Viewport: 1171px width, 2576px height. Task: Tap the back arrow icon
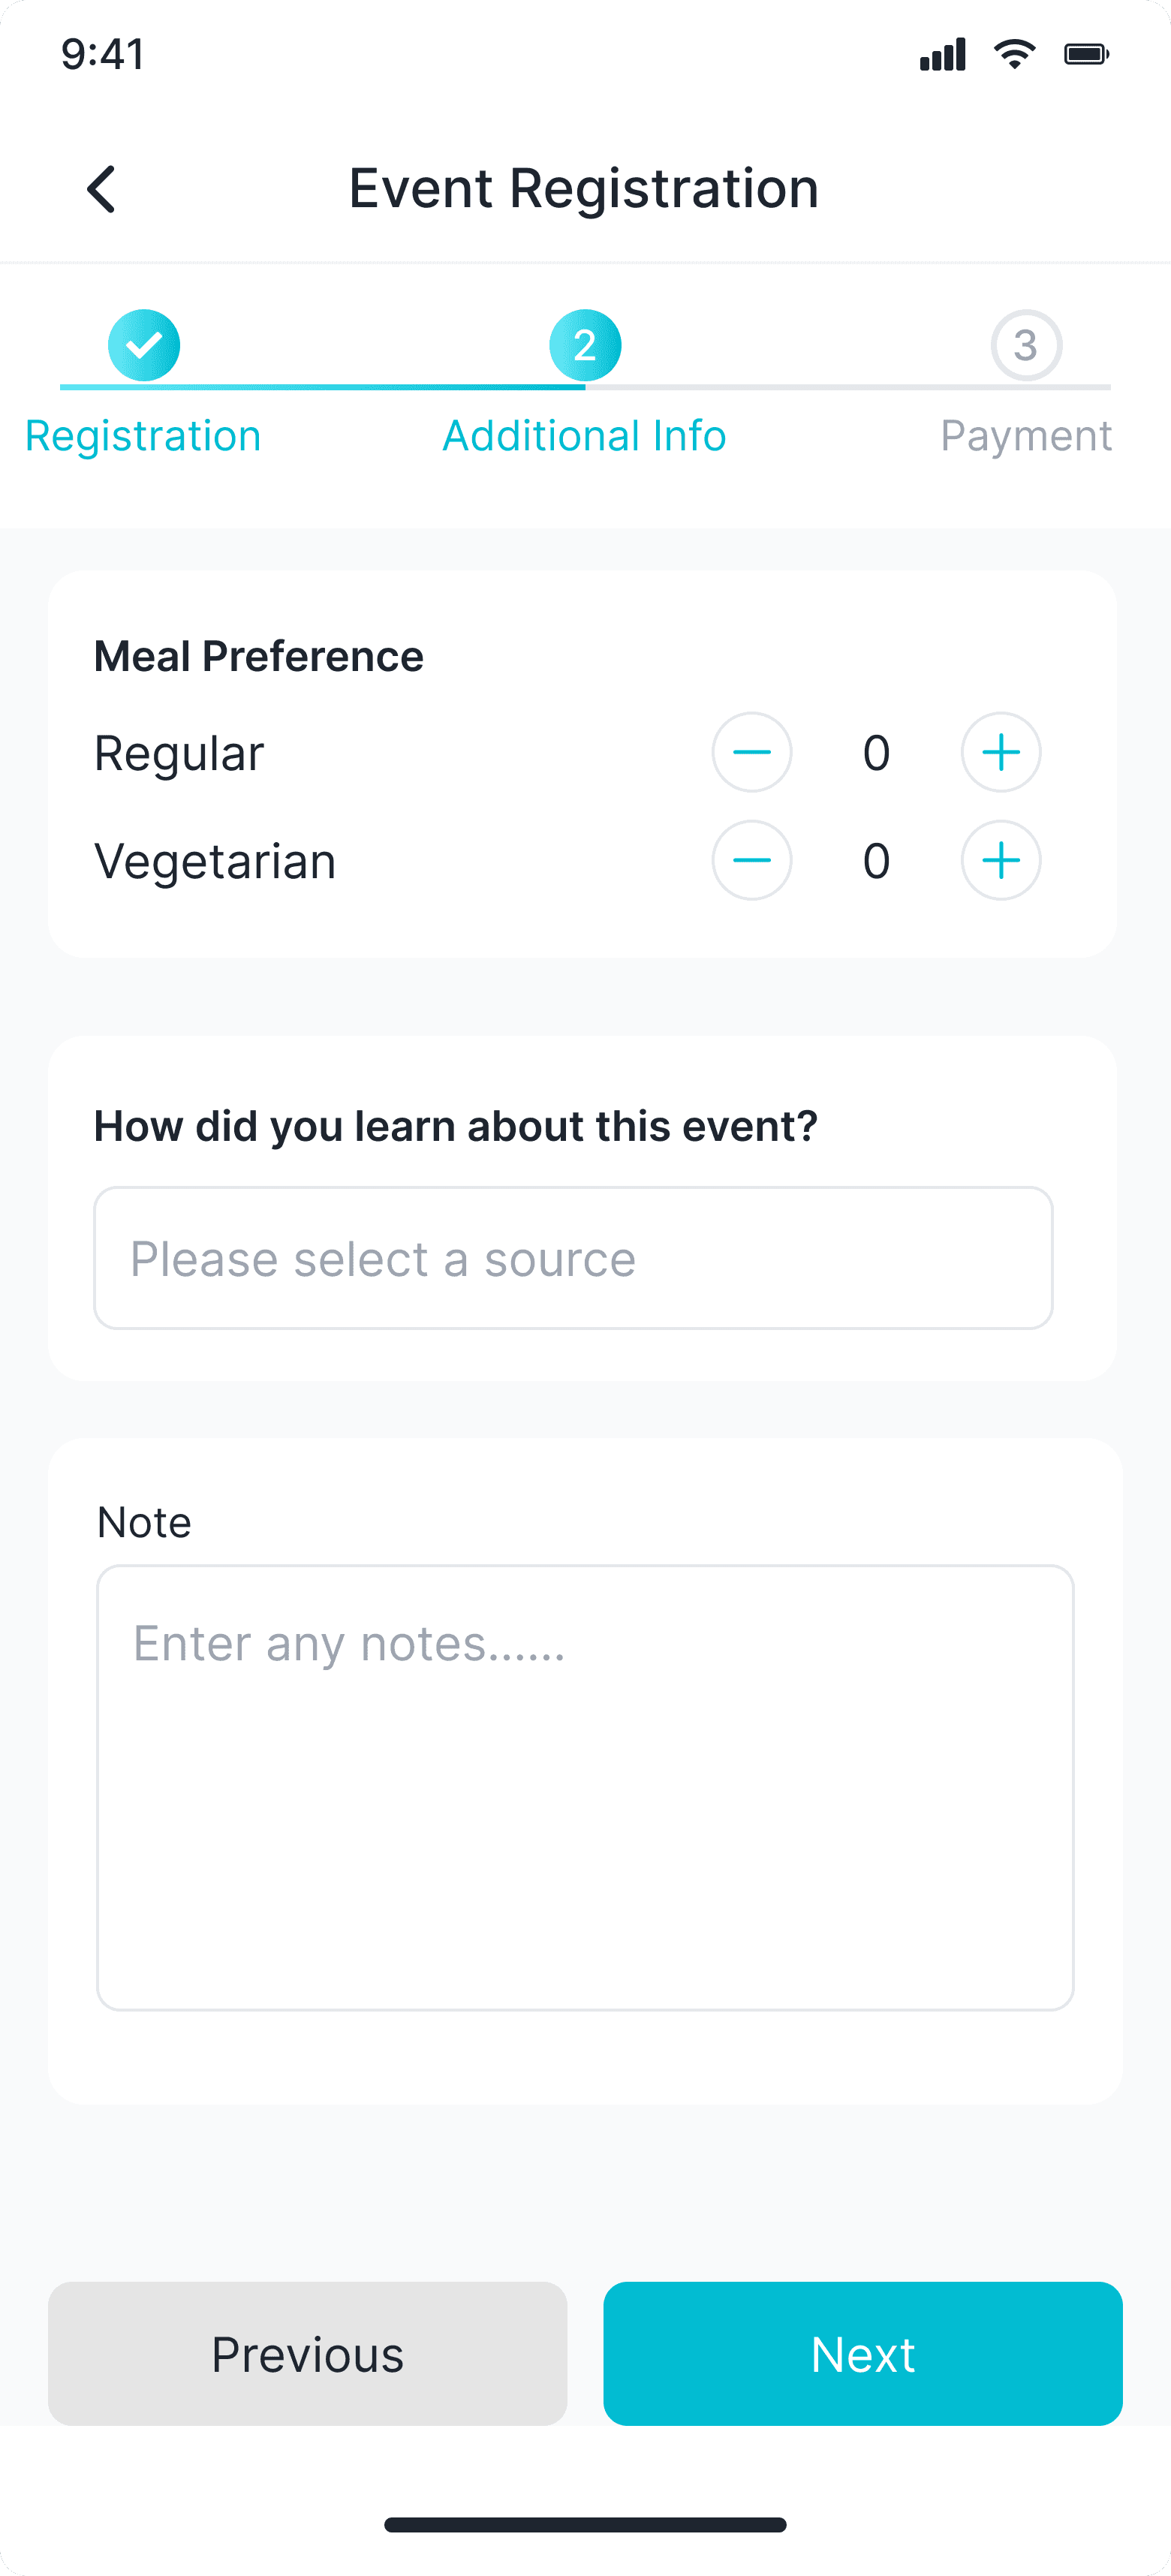[x=102, y=189]
